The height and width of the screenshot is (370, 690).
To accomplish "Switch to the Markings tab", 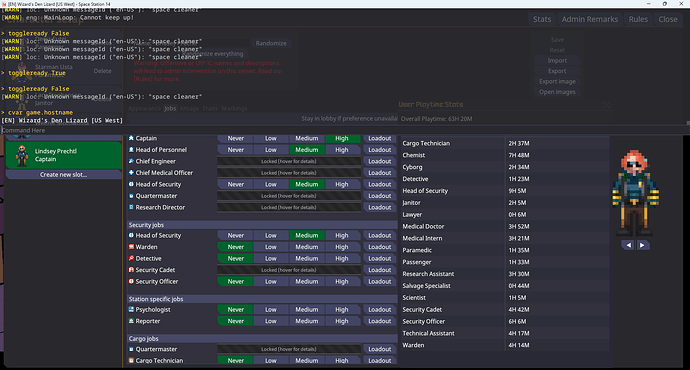I will click(234, 108).
